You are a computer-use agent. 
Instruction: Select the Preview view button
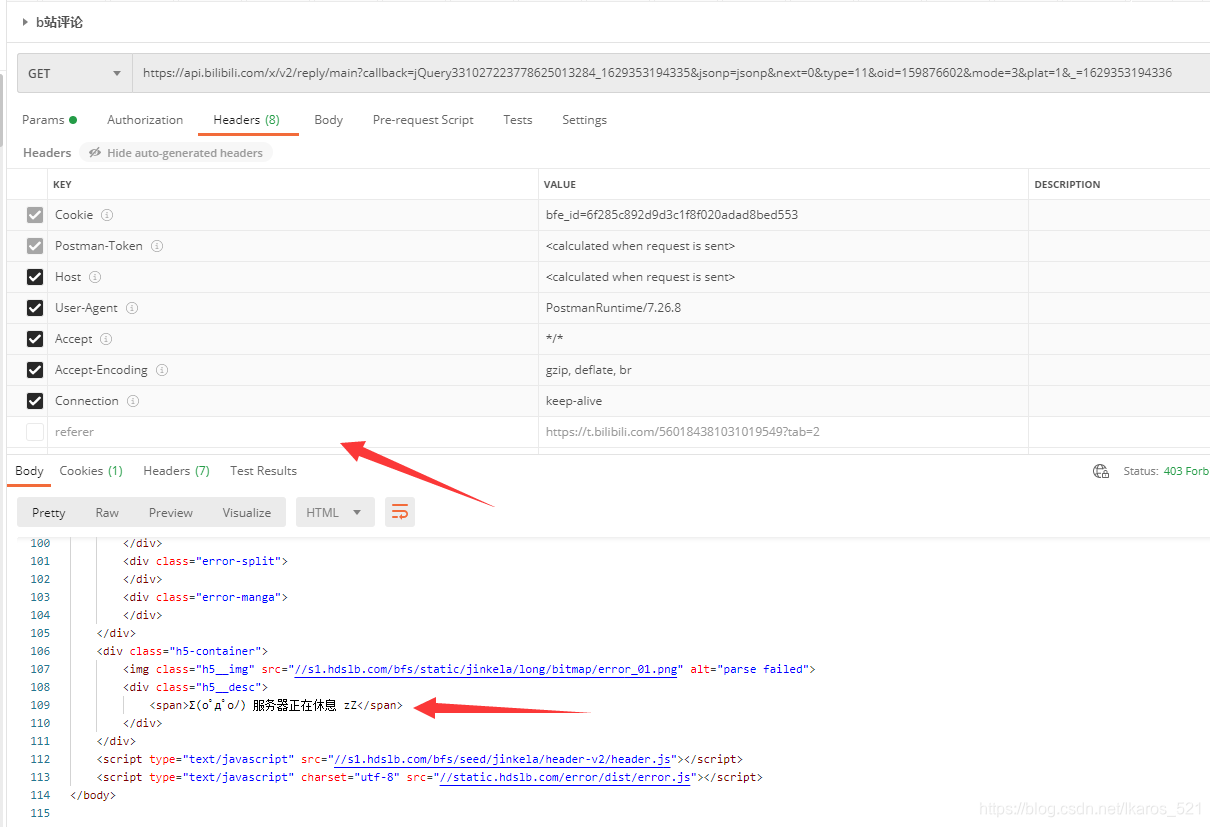[171, 512]
